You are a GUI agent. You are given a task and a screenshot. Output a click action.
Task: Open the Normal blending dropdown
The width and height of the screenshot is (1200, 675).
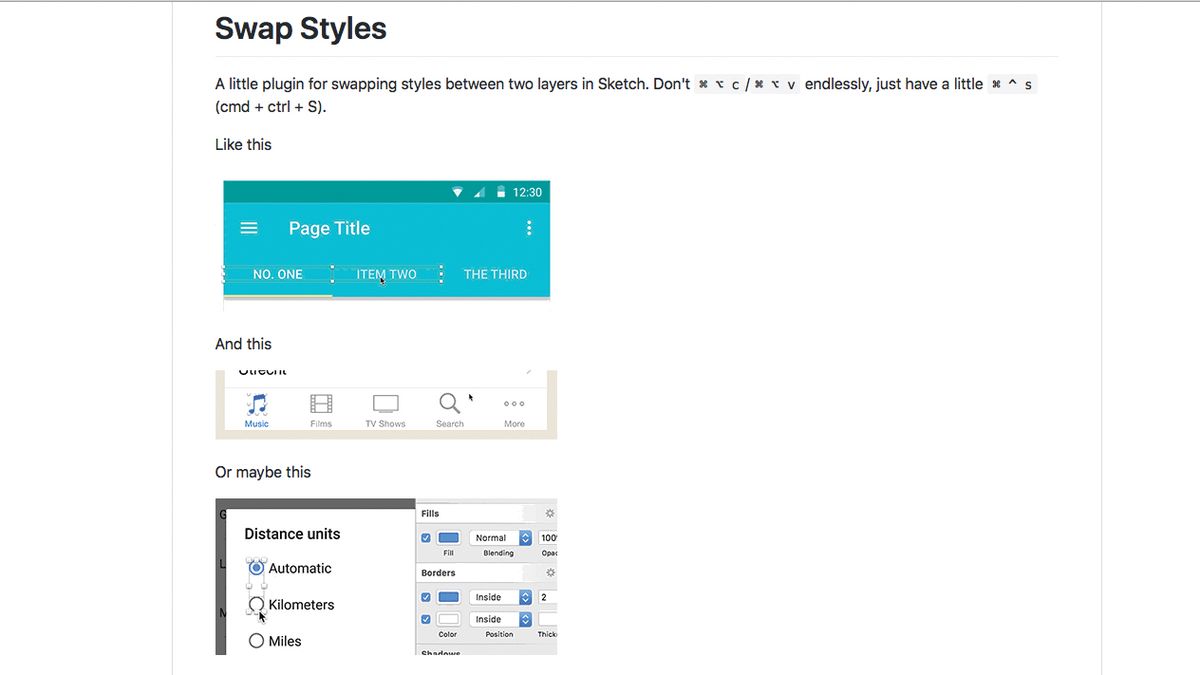[501, 537]
